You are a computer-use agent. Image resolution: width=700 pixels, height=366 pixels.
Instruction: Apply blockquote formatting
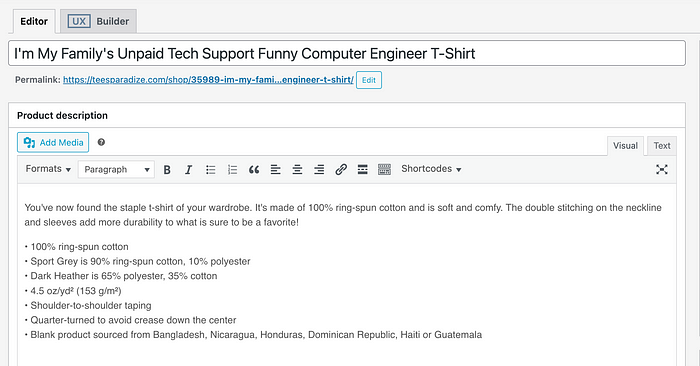(254, 170)
